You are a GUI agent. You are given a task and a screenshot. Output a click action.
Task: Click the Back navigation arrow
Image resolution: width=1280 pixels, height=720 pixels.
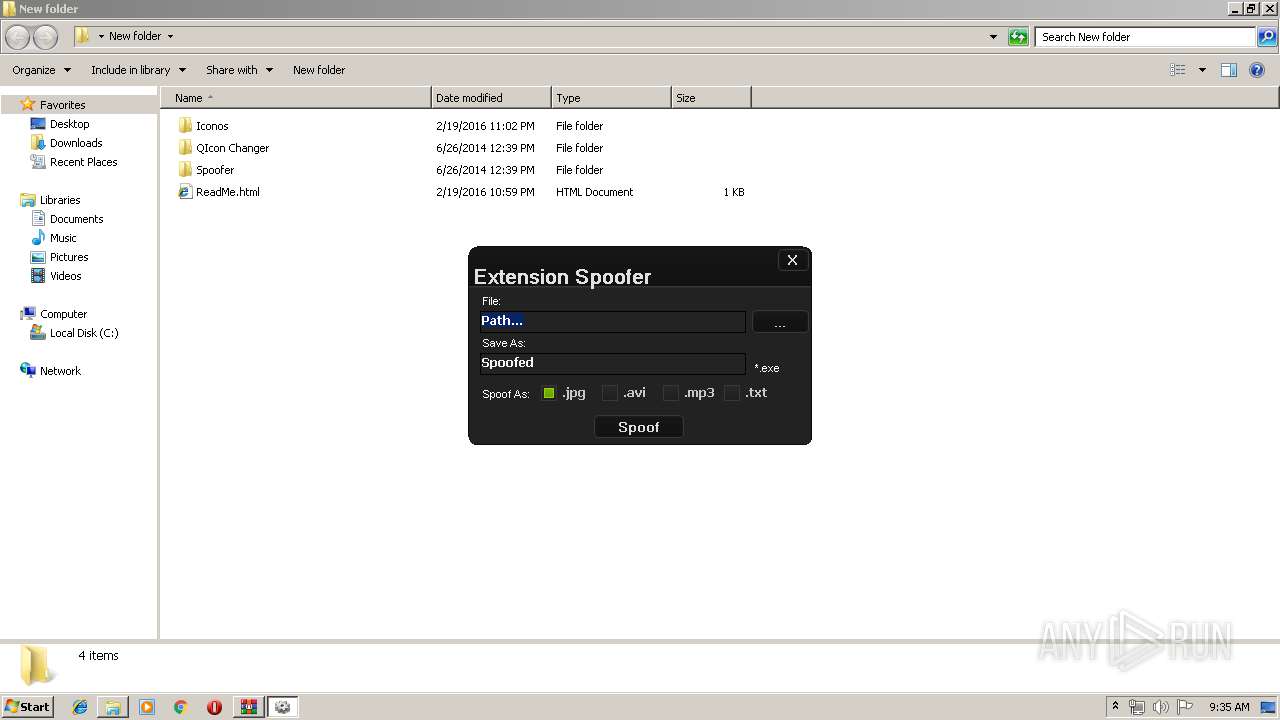18,37
